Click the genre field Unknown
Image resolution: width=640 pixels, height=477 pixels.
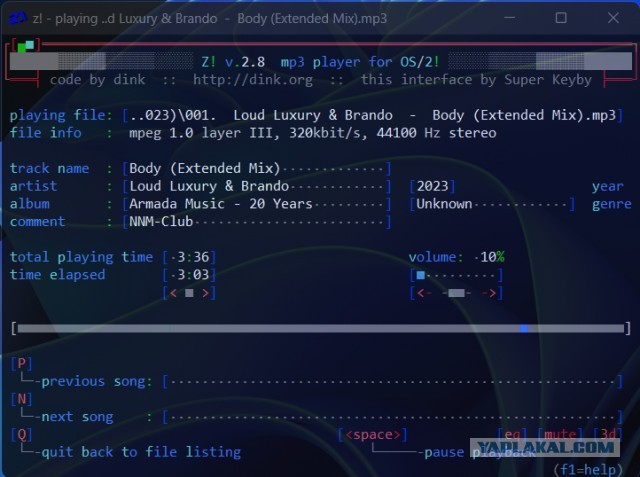(492, 204)
